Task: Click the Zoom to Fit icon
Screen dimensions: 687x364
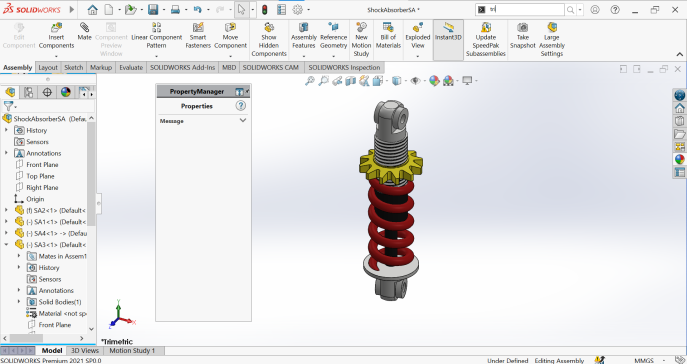Action: pos(310,81)
